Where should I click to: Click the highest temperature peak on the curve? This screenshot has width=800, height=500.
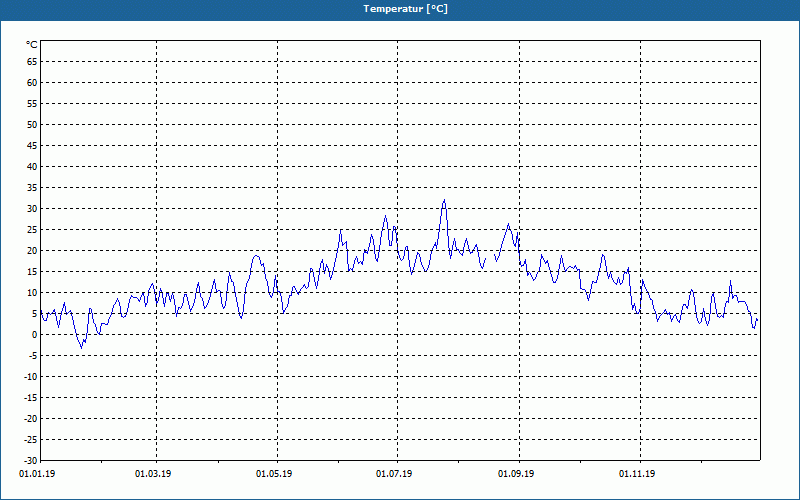[444, 200]
